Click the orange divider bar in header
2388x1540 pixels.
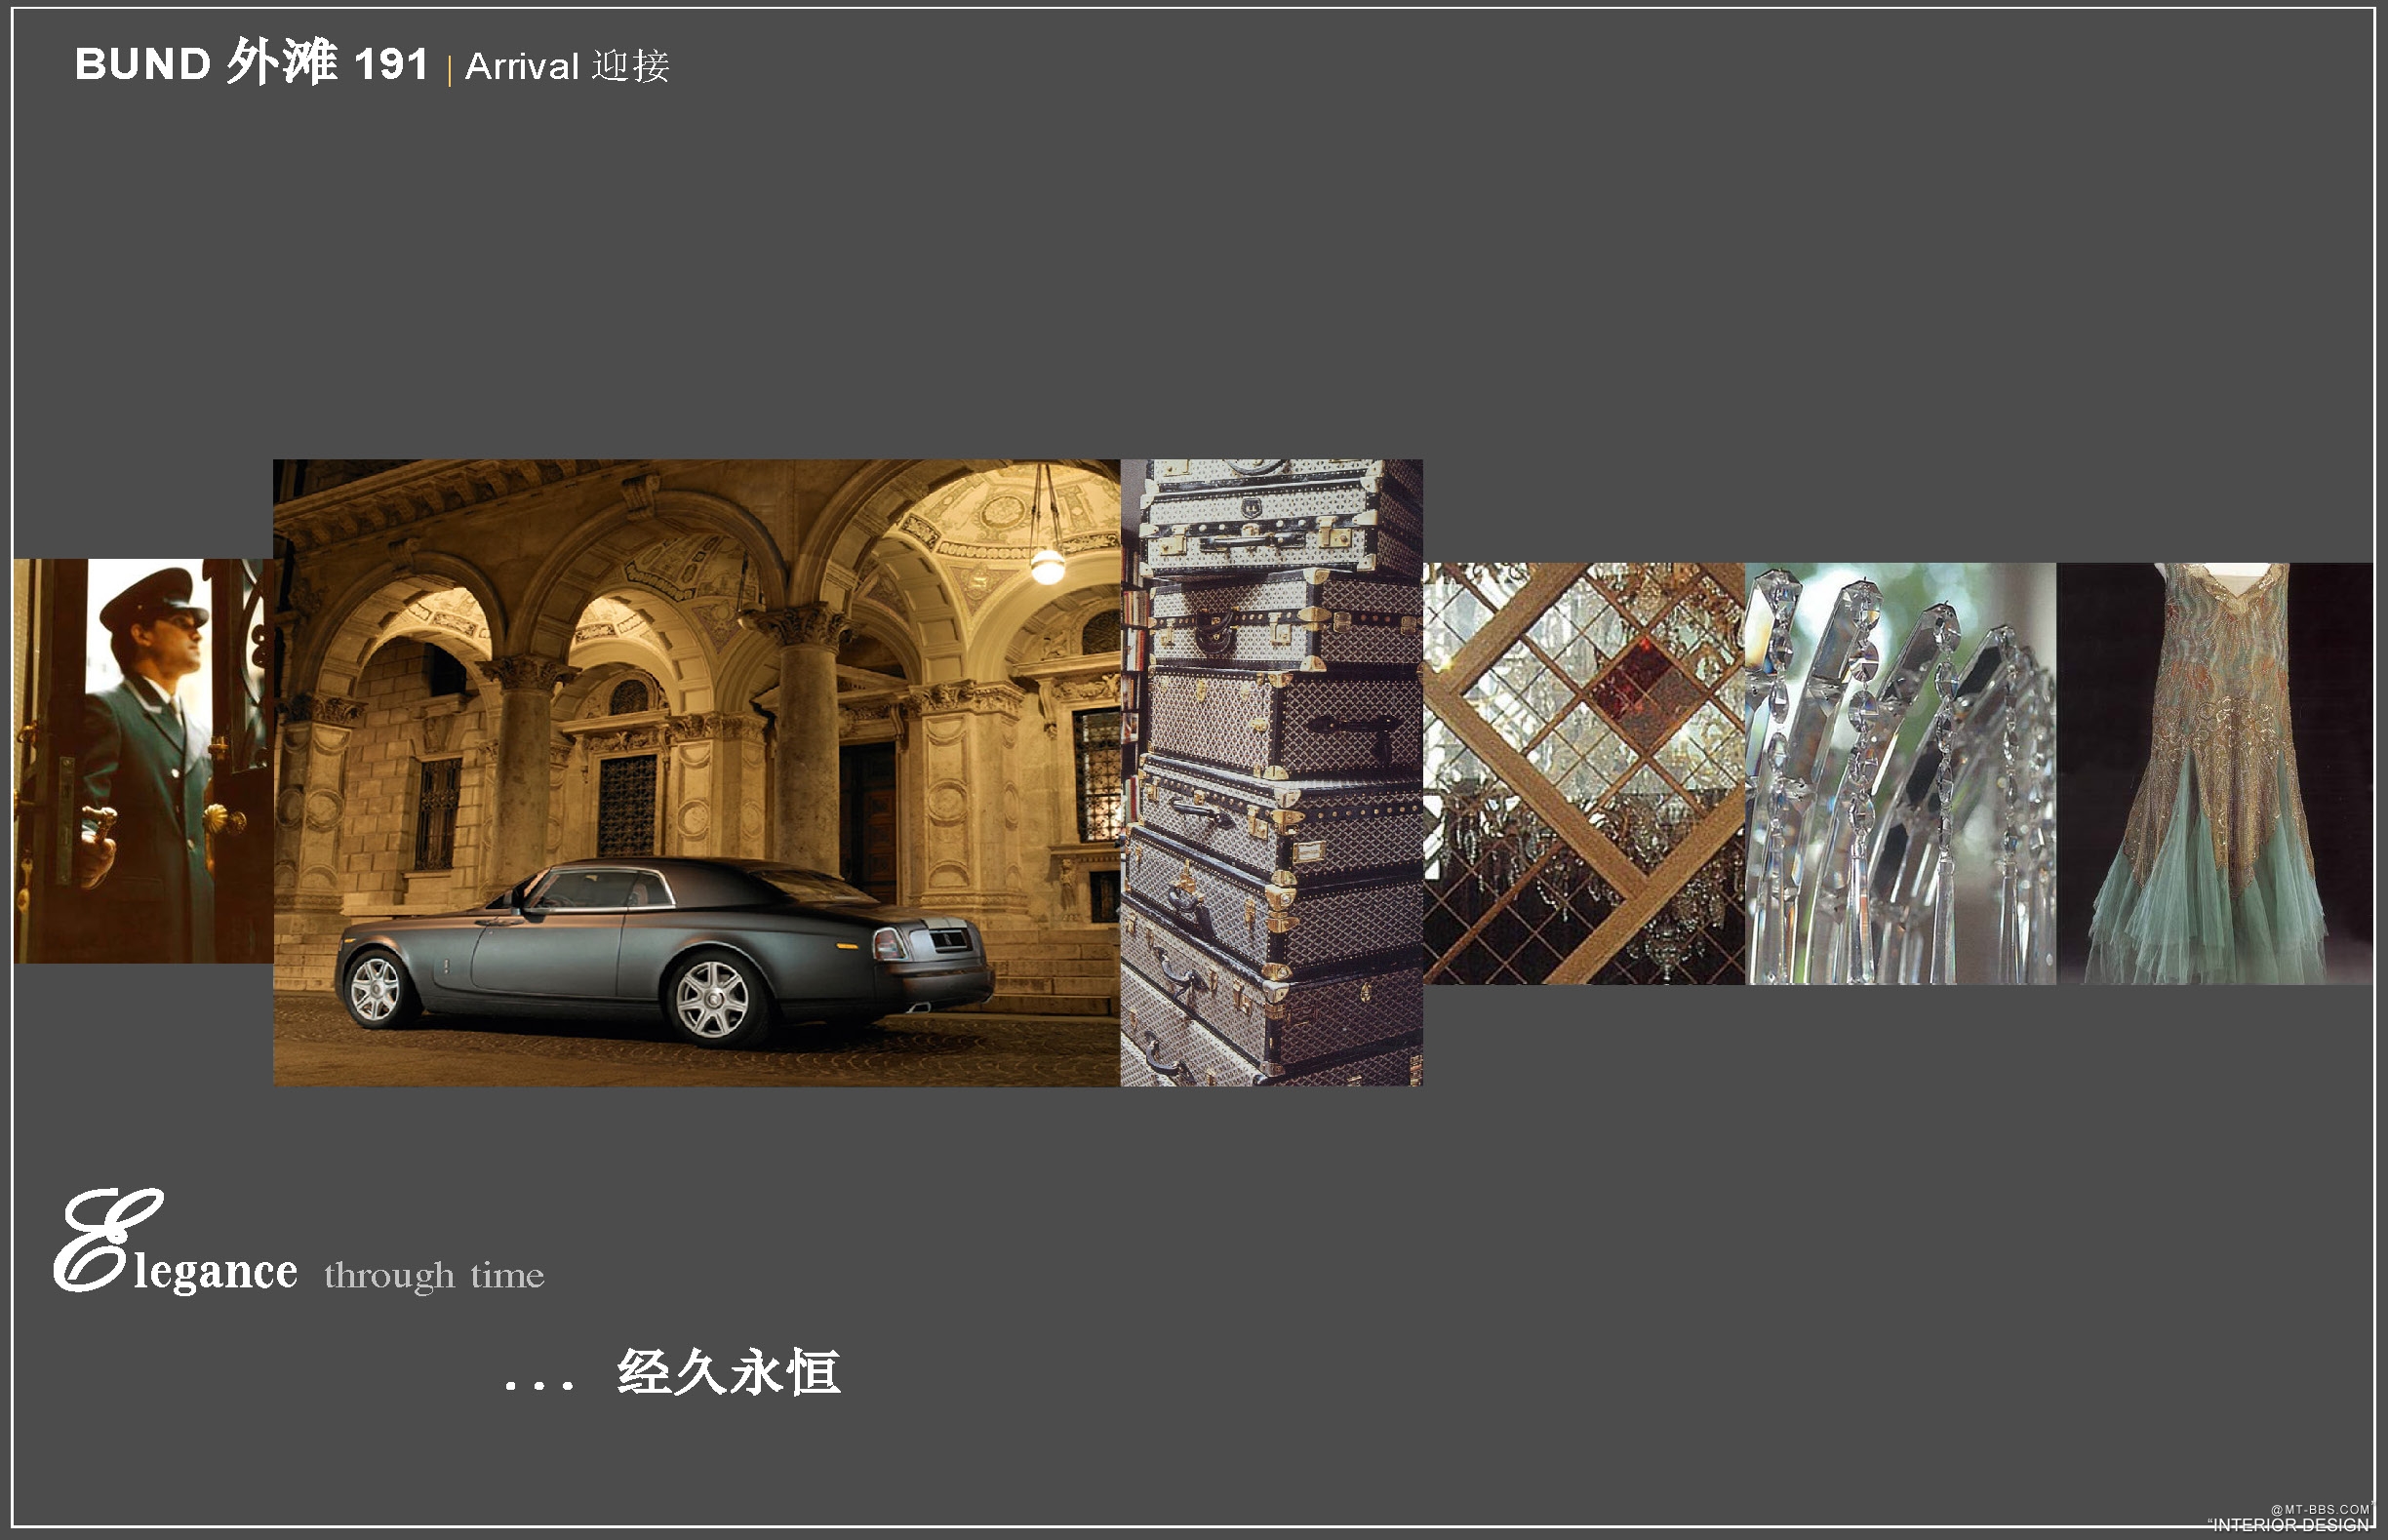pyautogui.click(x=449, y=69)
